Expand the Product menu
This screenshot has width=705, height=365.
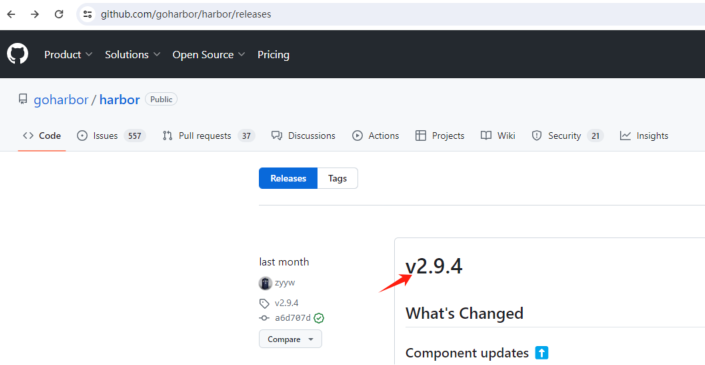[68, 54]
